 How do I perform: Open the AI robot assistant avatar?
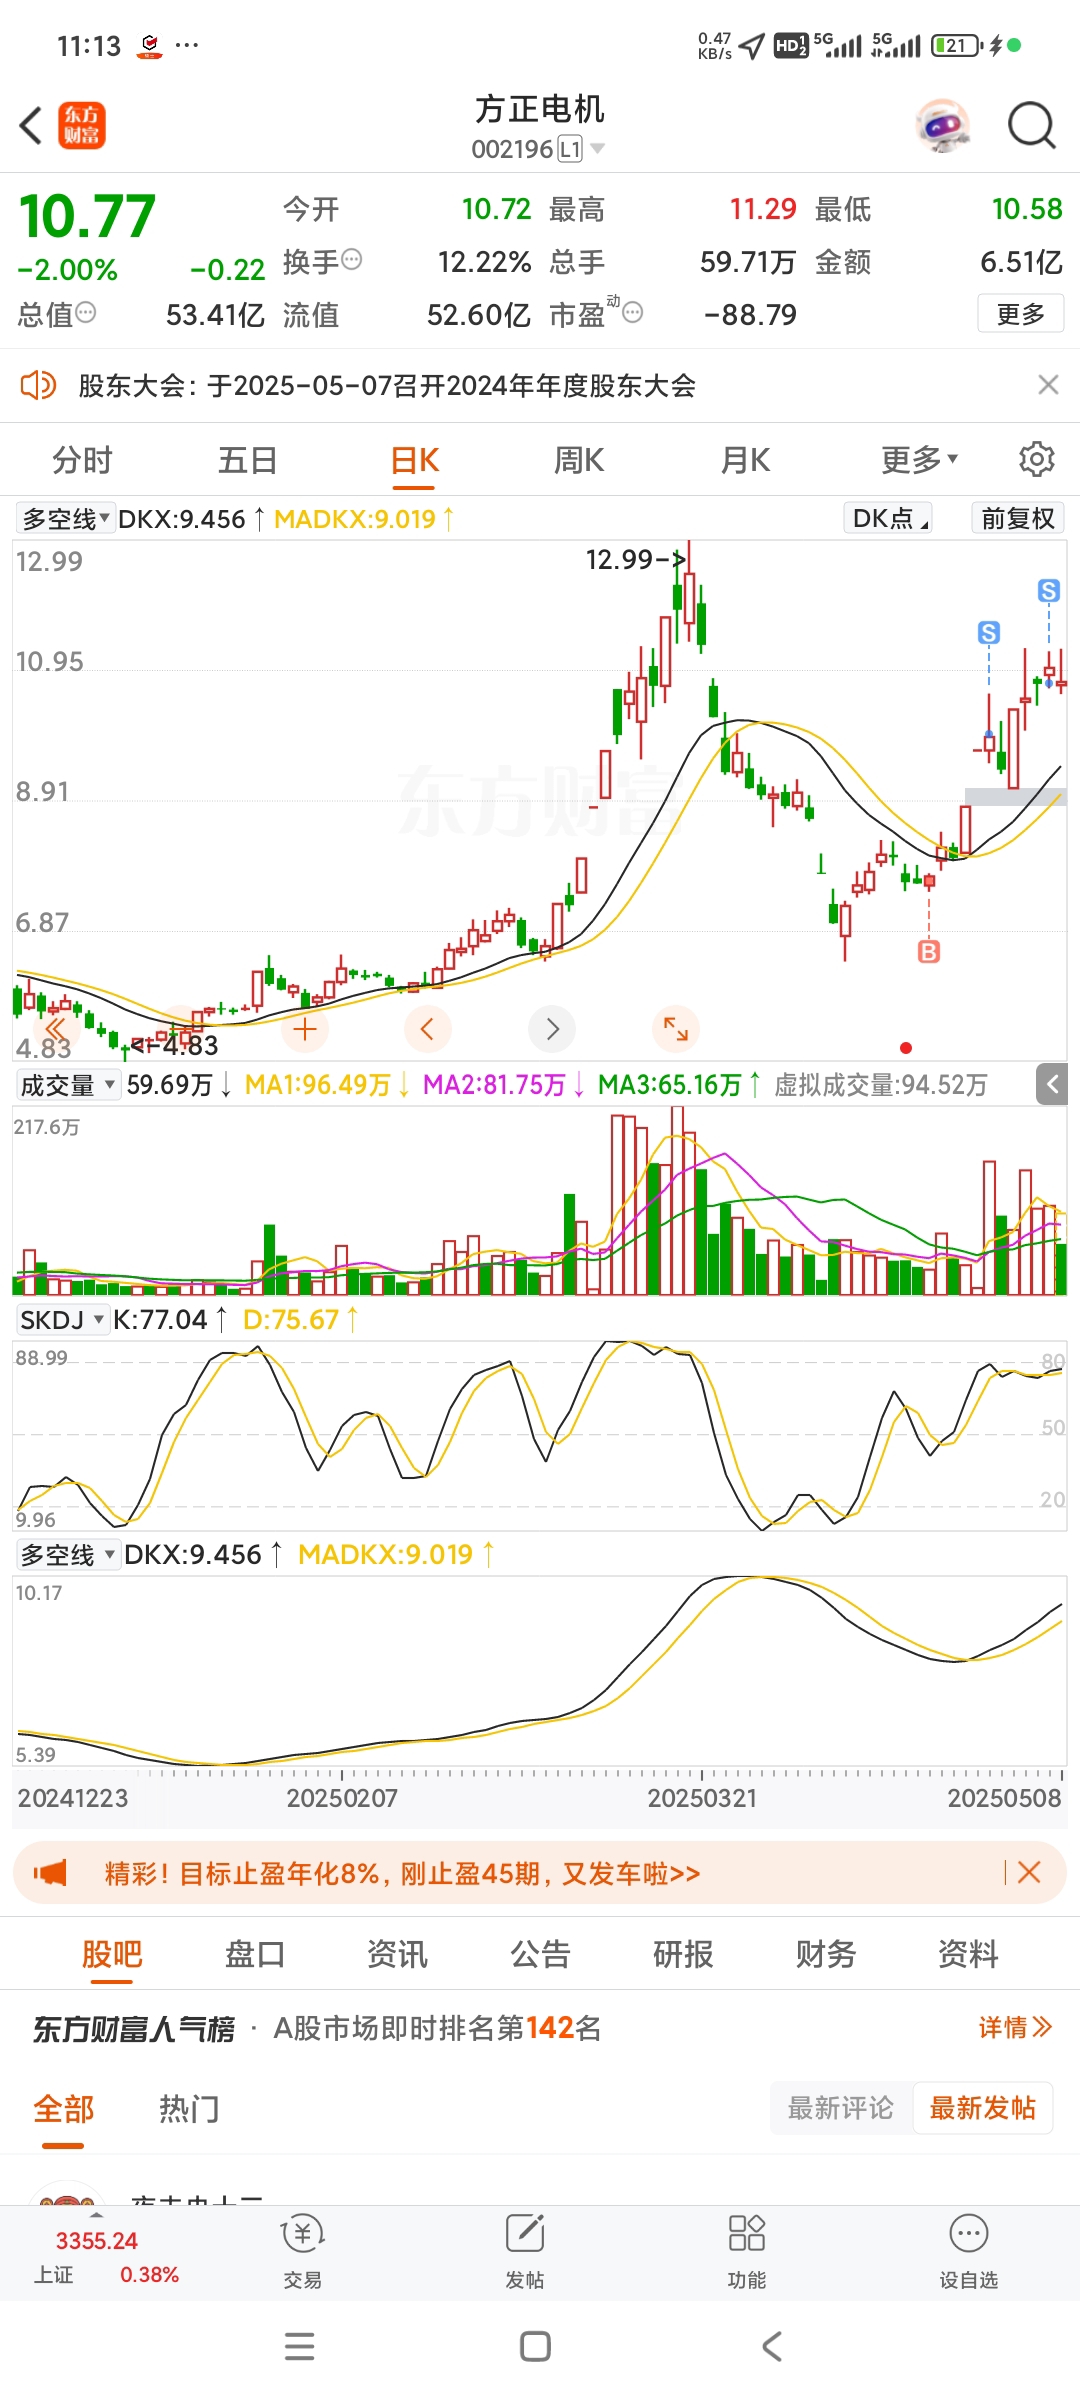point(943,126)
